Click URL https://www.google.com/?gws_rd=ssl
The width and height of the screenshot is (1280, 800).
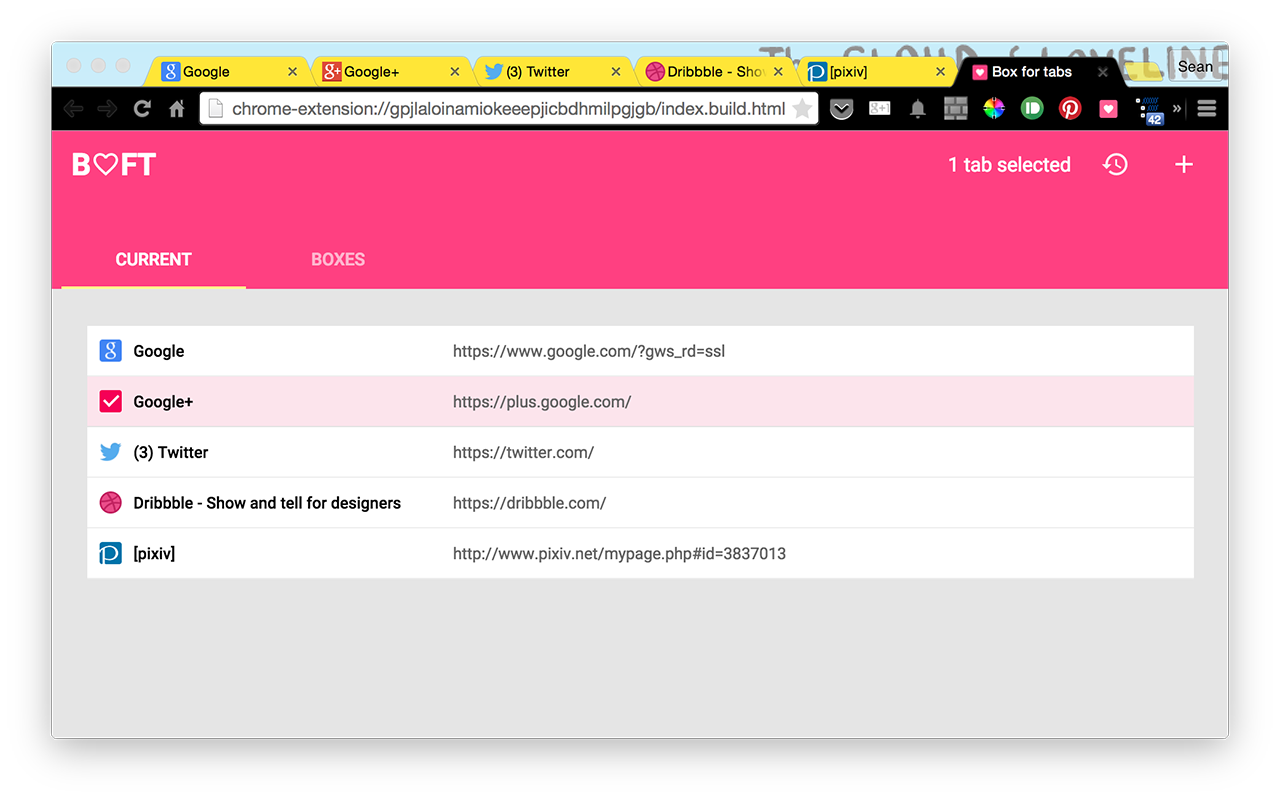(589, 351)
